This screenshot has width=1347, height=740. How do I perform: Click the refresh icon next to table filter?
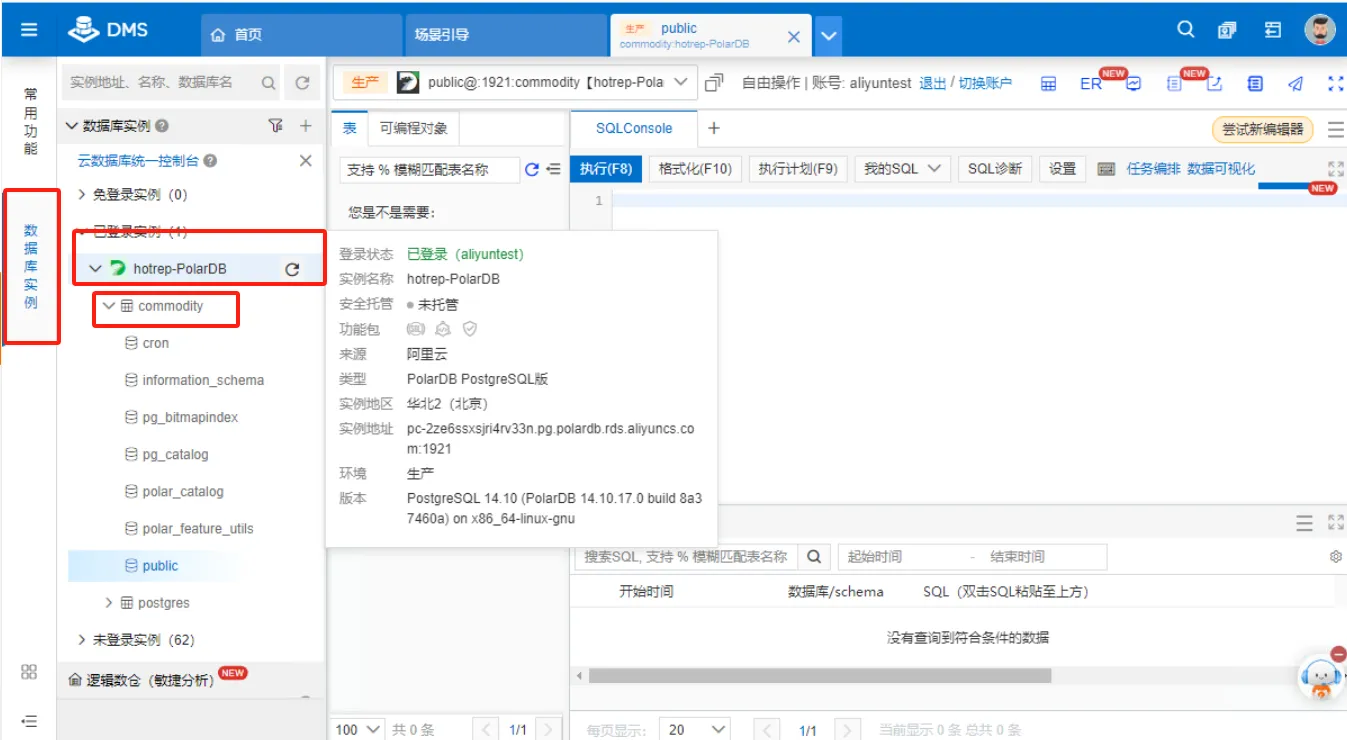532,170
